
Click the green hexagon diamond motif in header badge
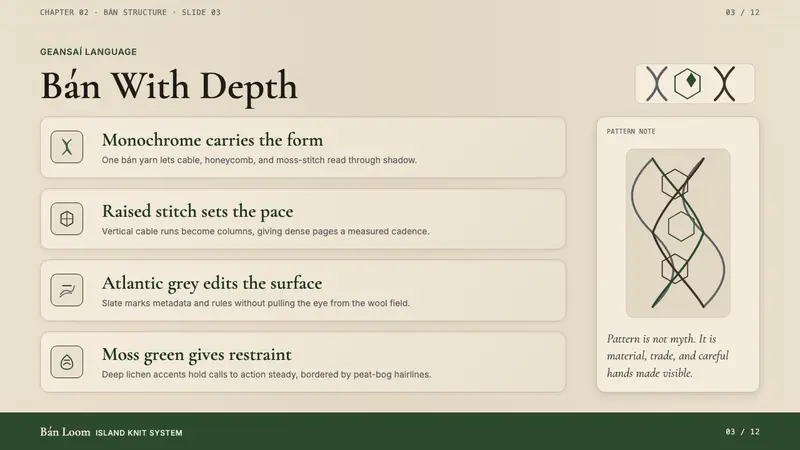click(x=688, y=83)
